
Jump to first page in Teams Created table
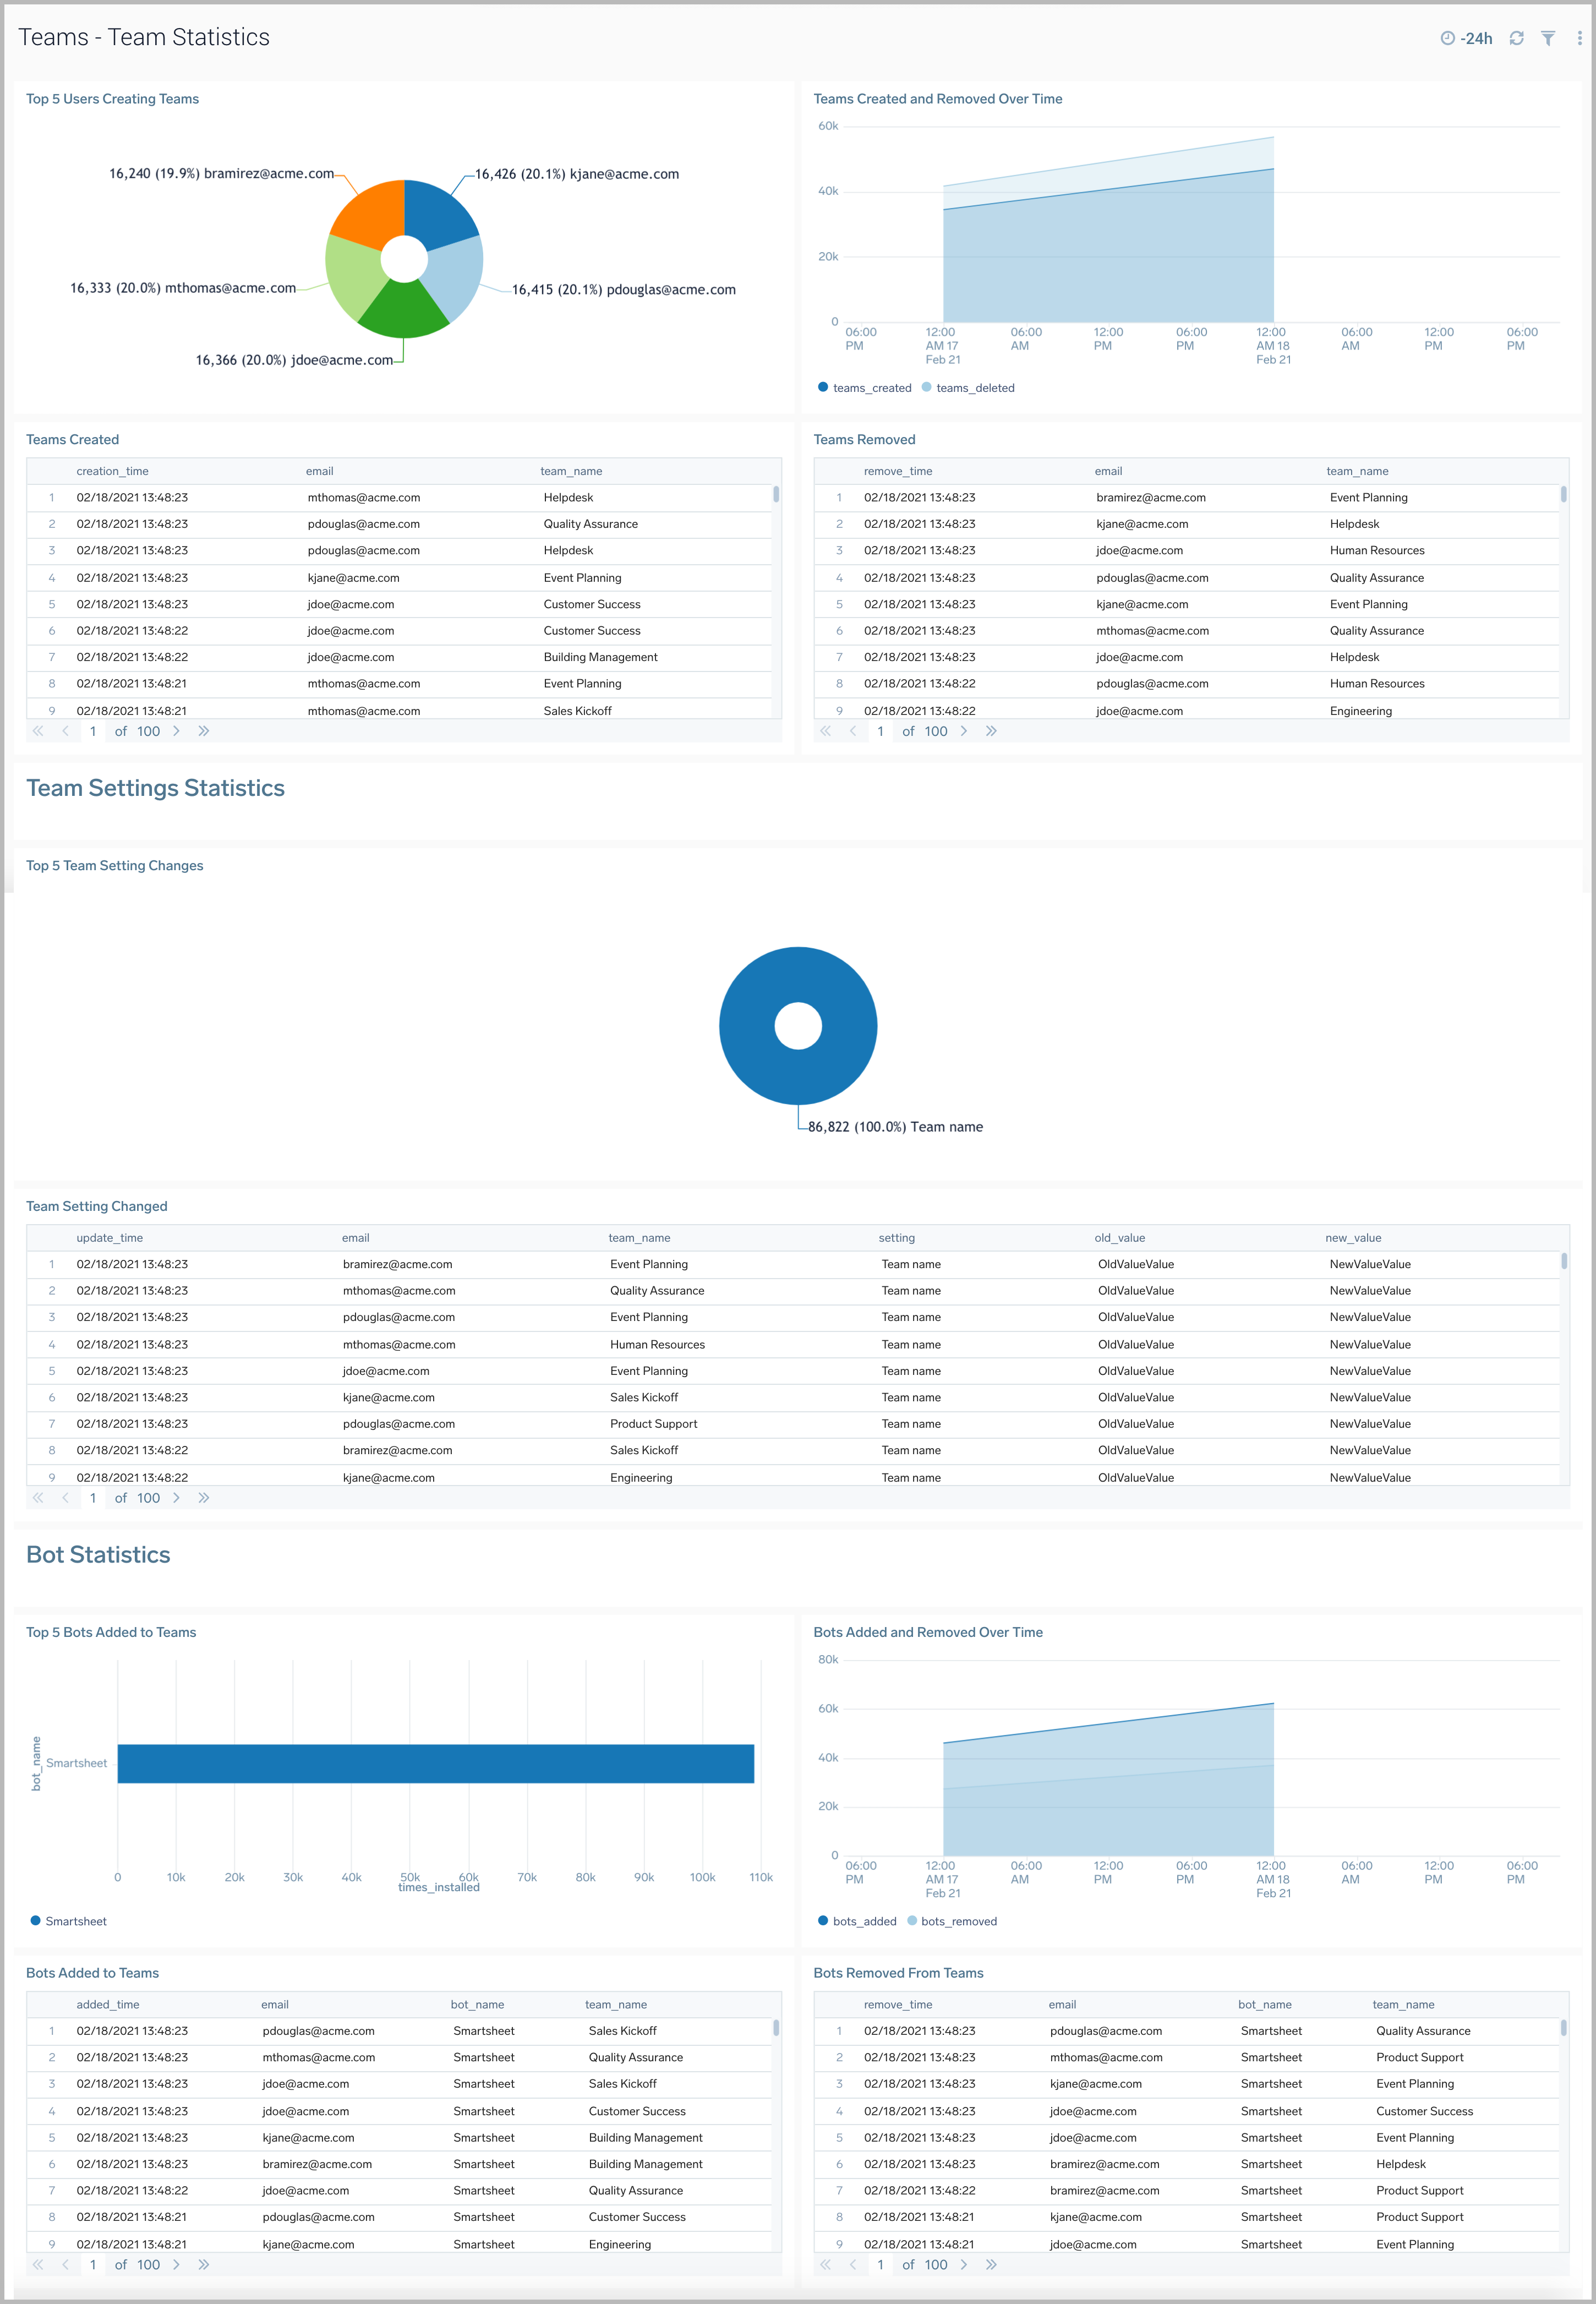(x=38, y=731)
